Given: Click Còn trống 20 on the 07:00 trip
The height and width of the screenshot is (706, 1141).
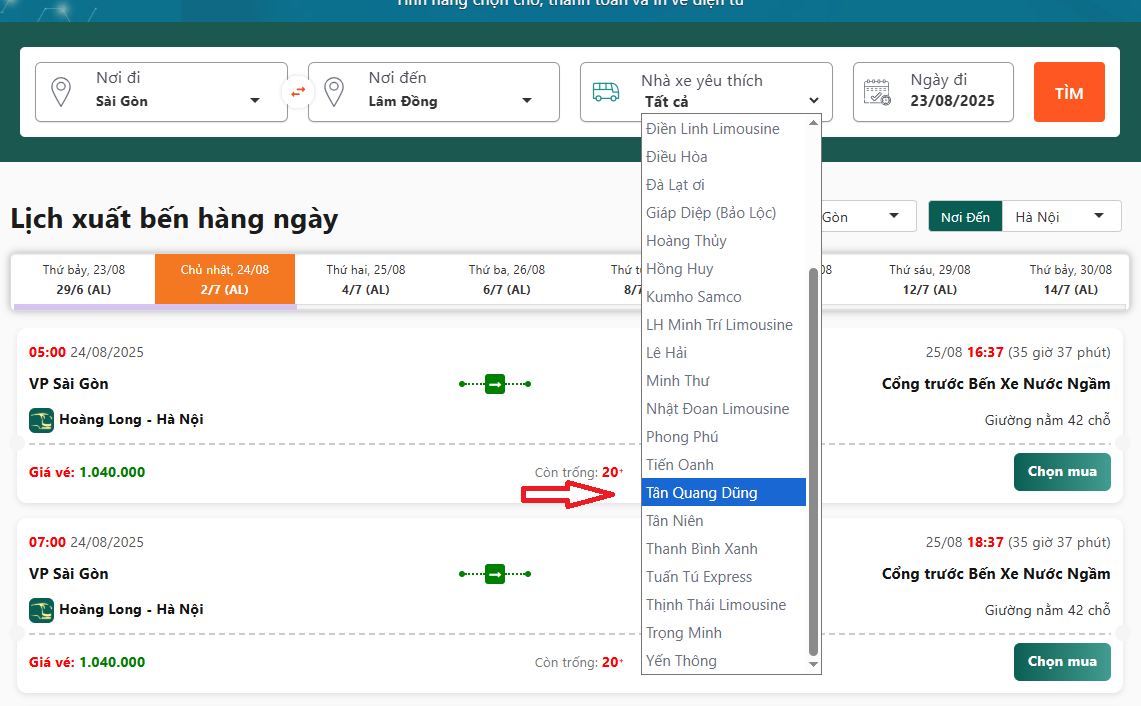Looking at the screenshot, I should coord(579,662).
